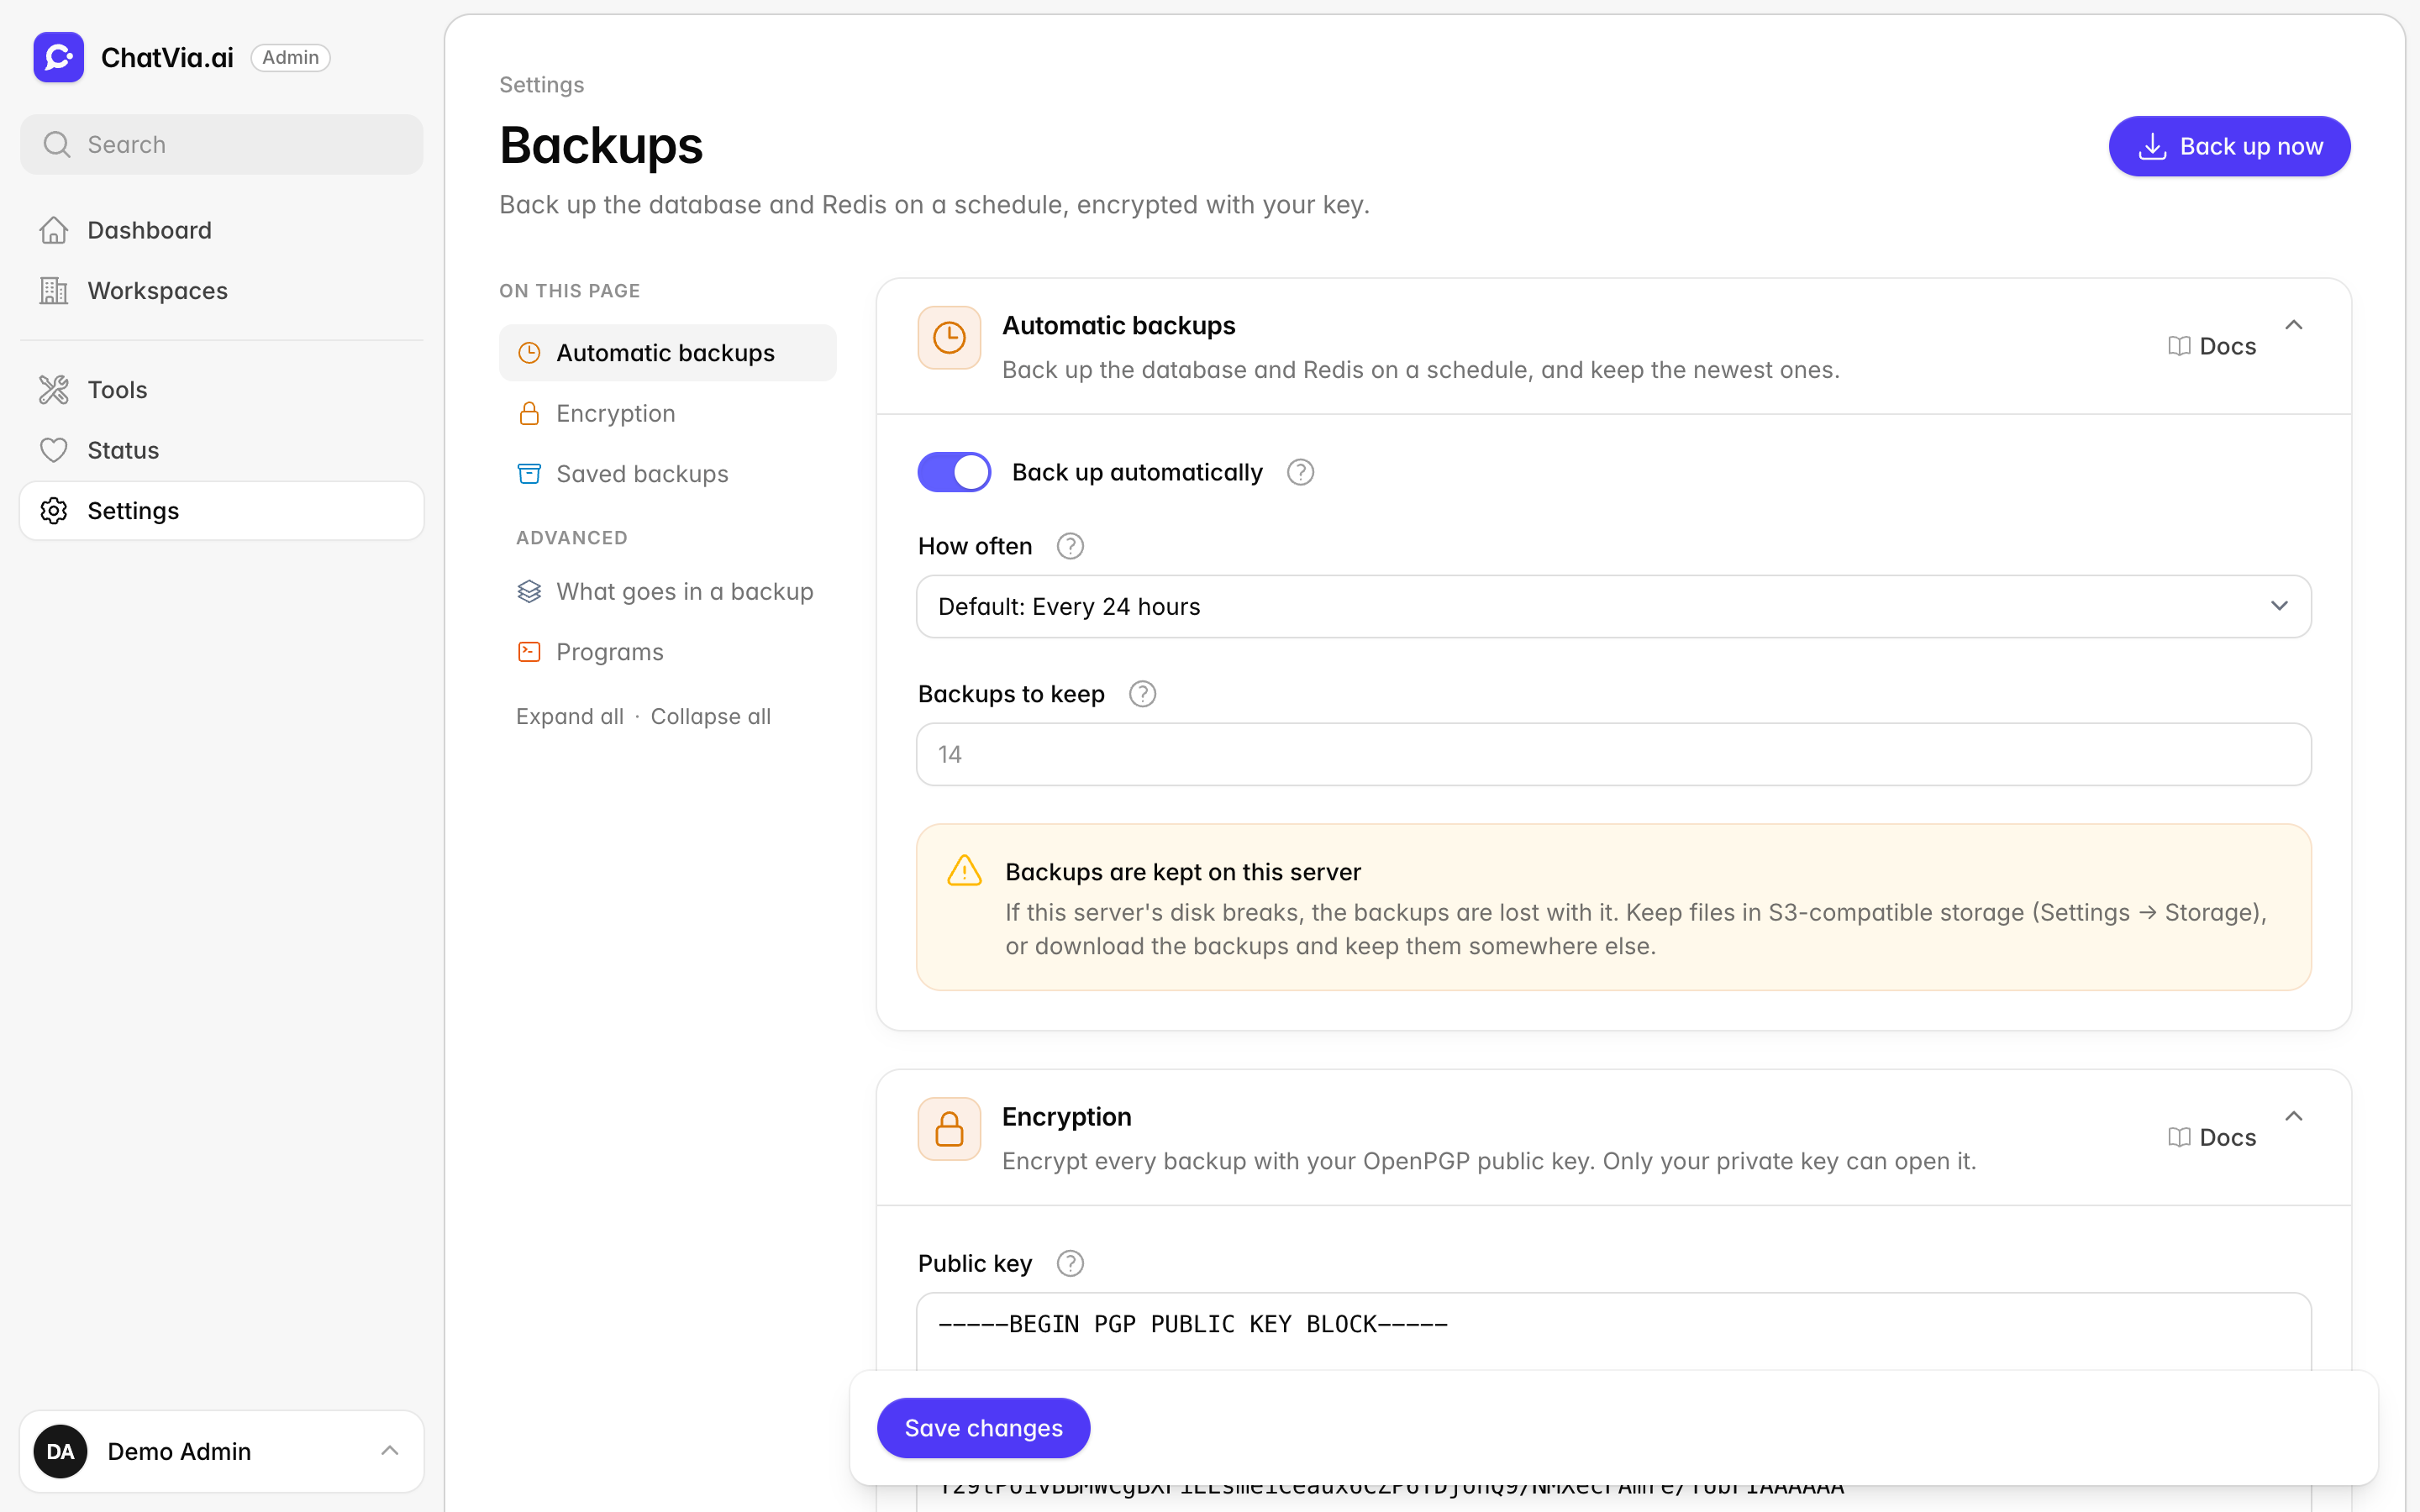Click the Back up now button
The height and width of the screenshot is (1512, 2420).
click(2229, 146)
